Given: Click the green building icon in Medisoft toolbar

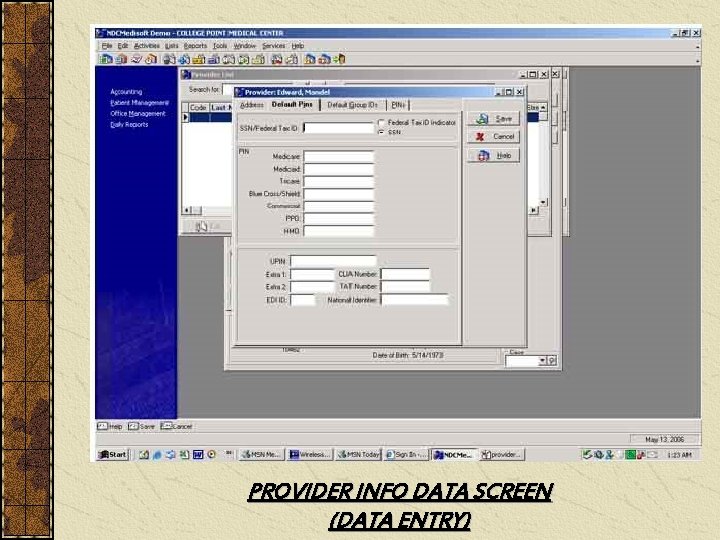Looking at the screenshot, I should point(106,59).
